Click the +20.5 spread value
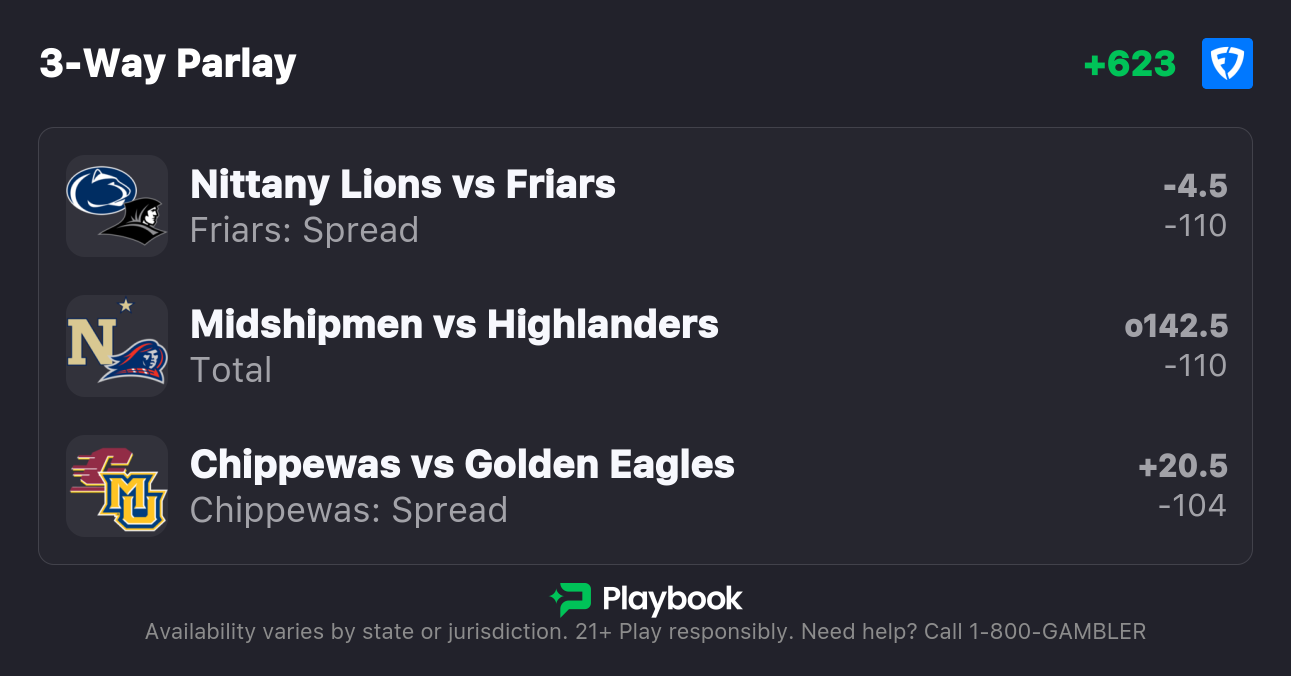Screen dimensions: 1291x676 click(x=1183, y=466)
